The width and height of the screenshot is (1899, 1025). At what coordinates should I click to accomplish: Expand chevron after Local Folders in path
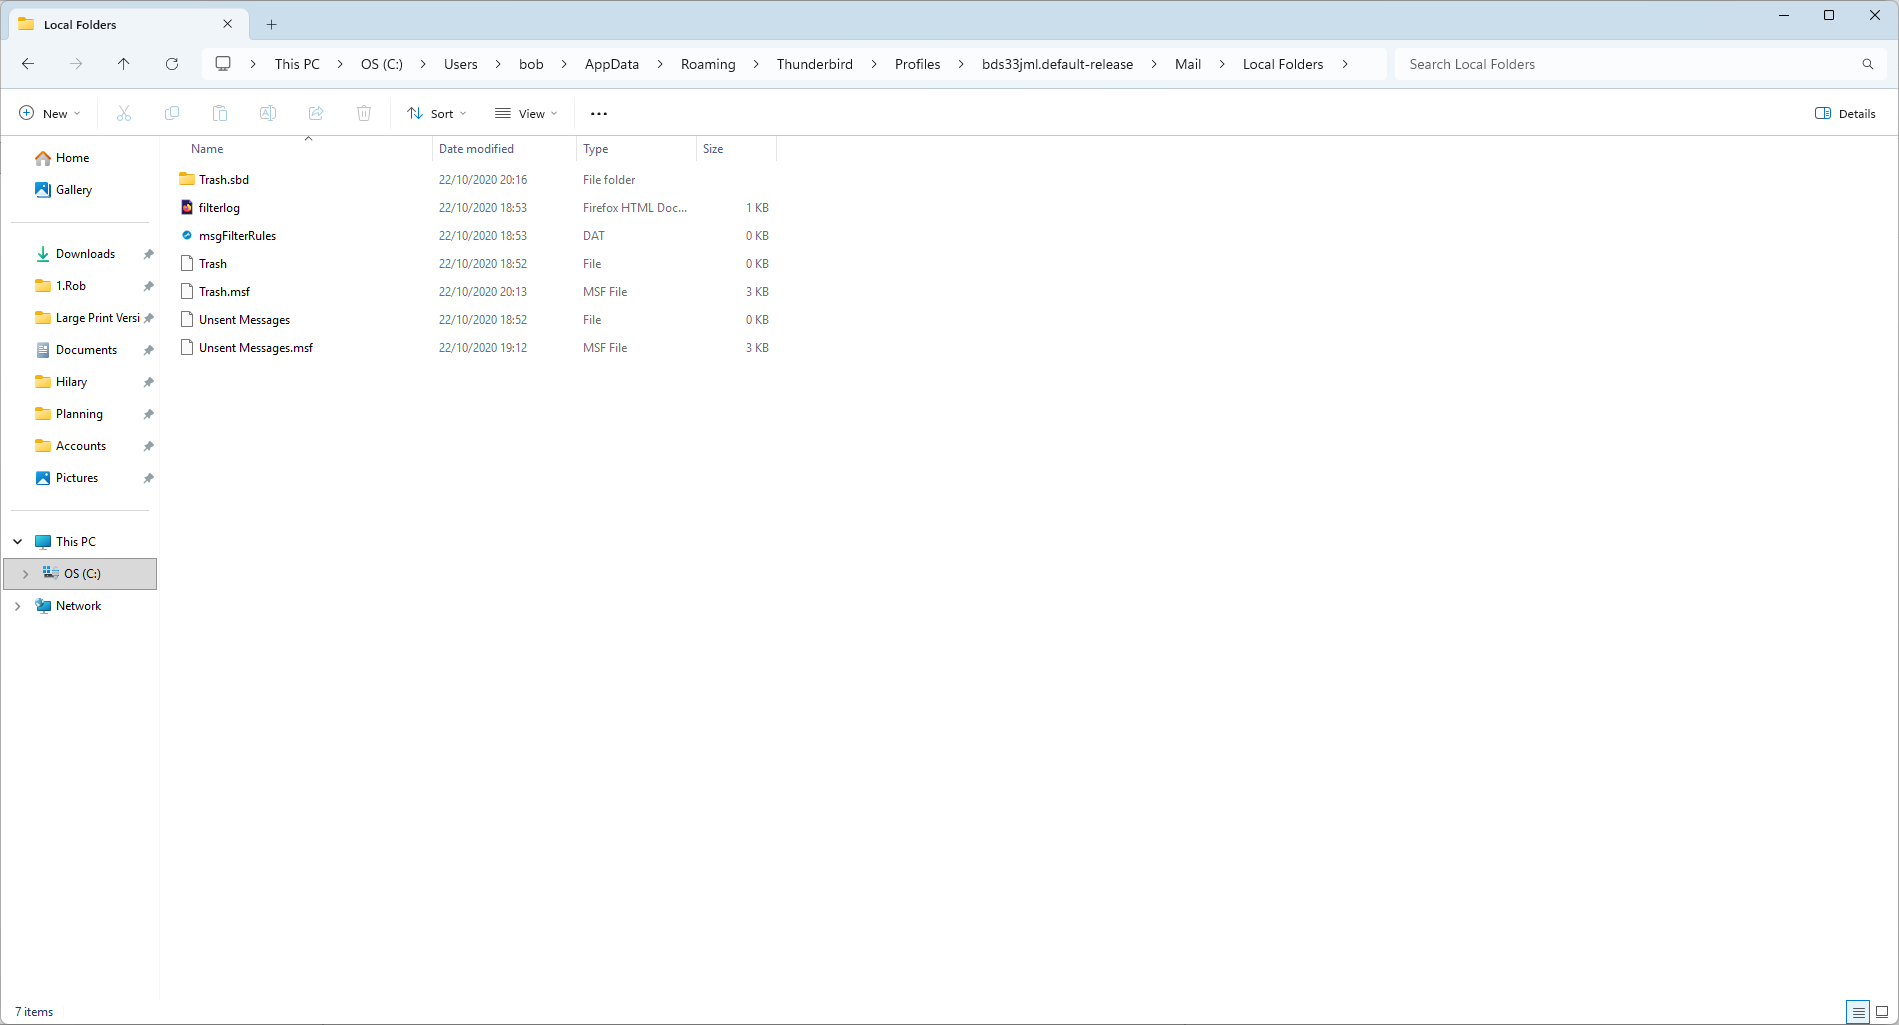coord(1345,64)
